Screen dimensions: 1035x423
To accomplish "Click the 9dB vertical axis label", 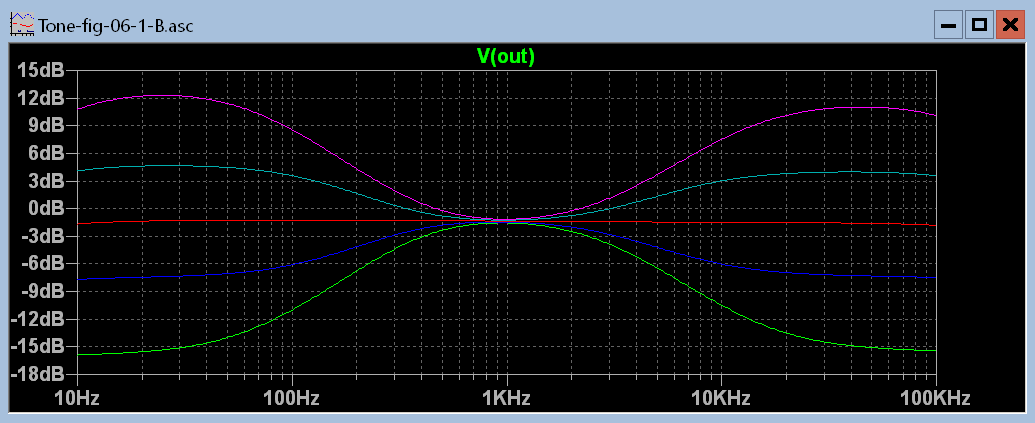I will [44, 125].
